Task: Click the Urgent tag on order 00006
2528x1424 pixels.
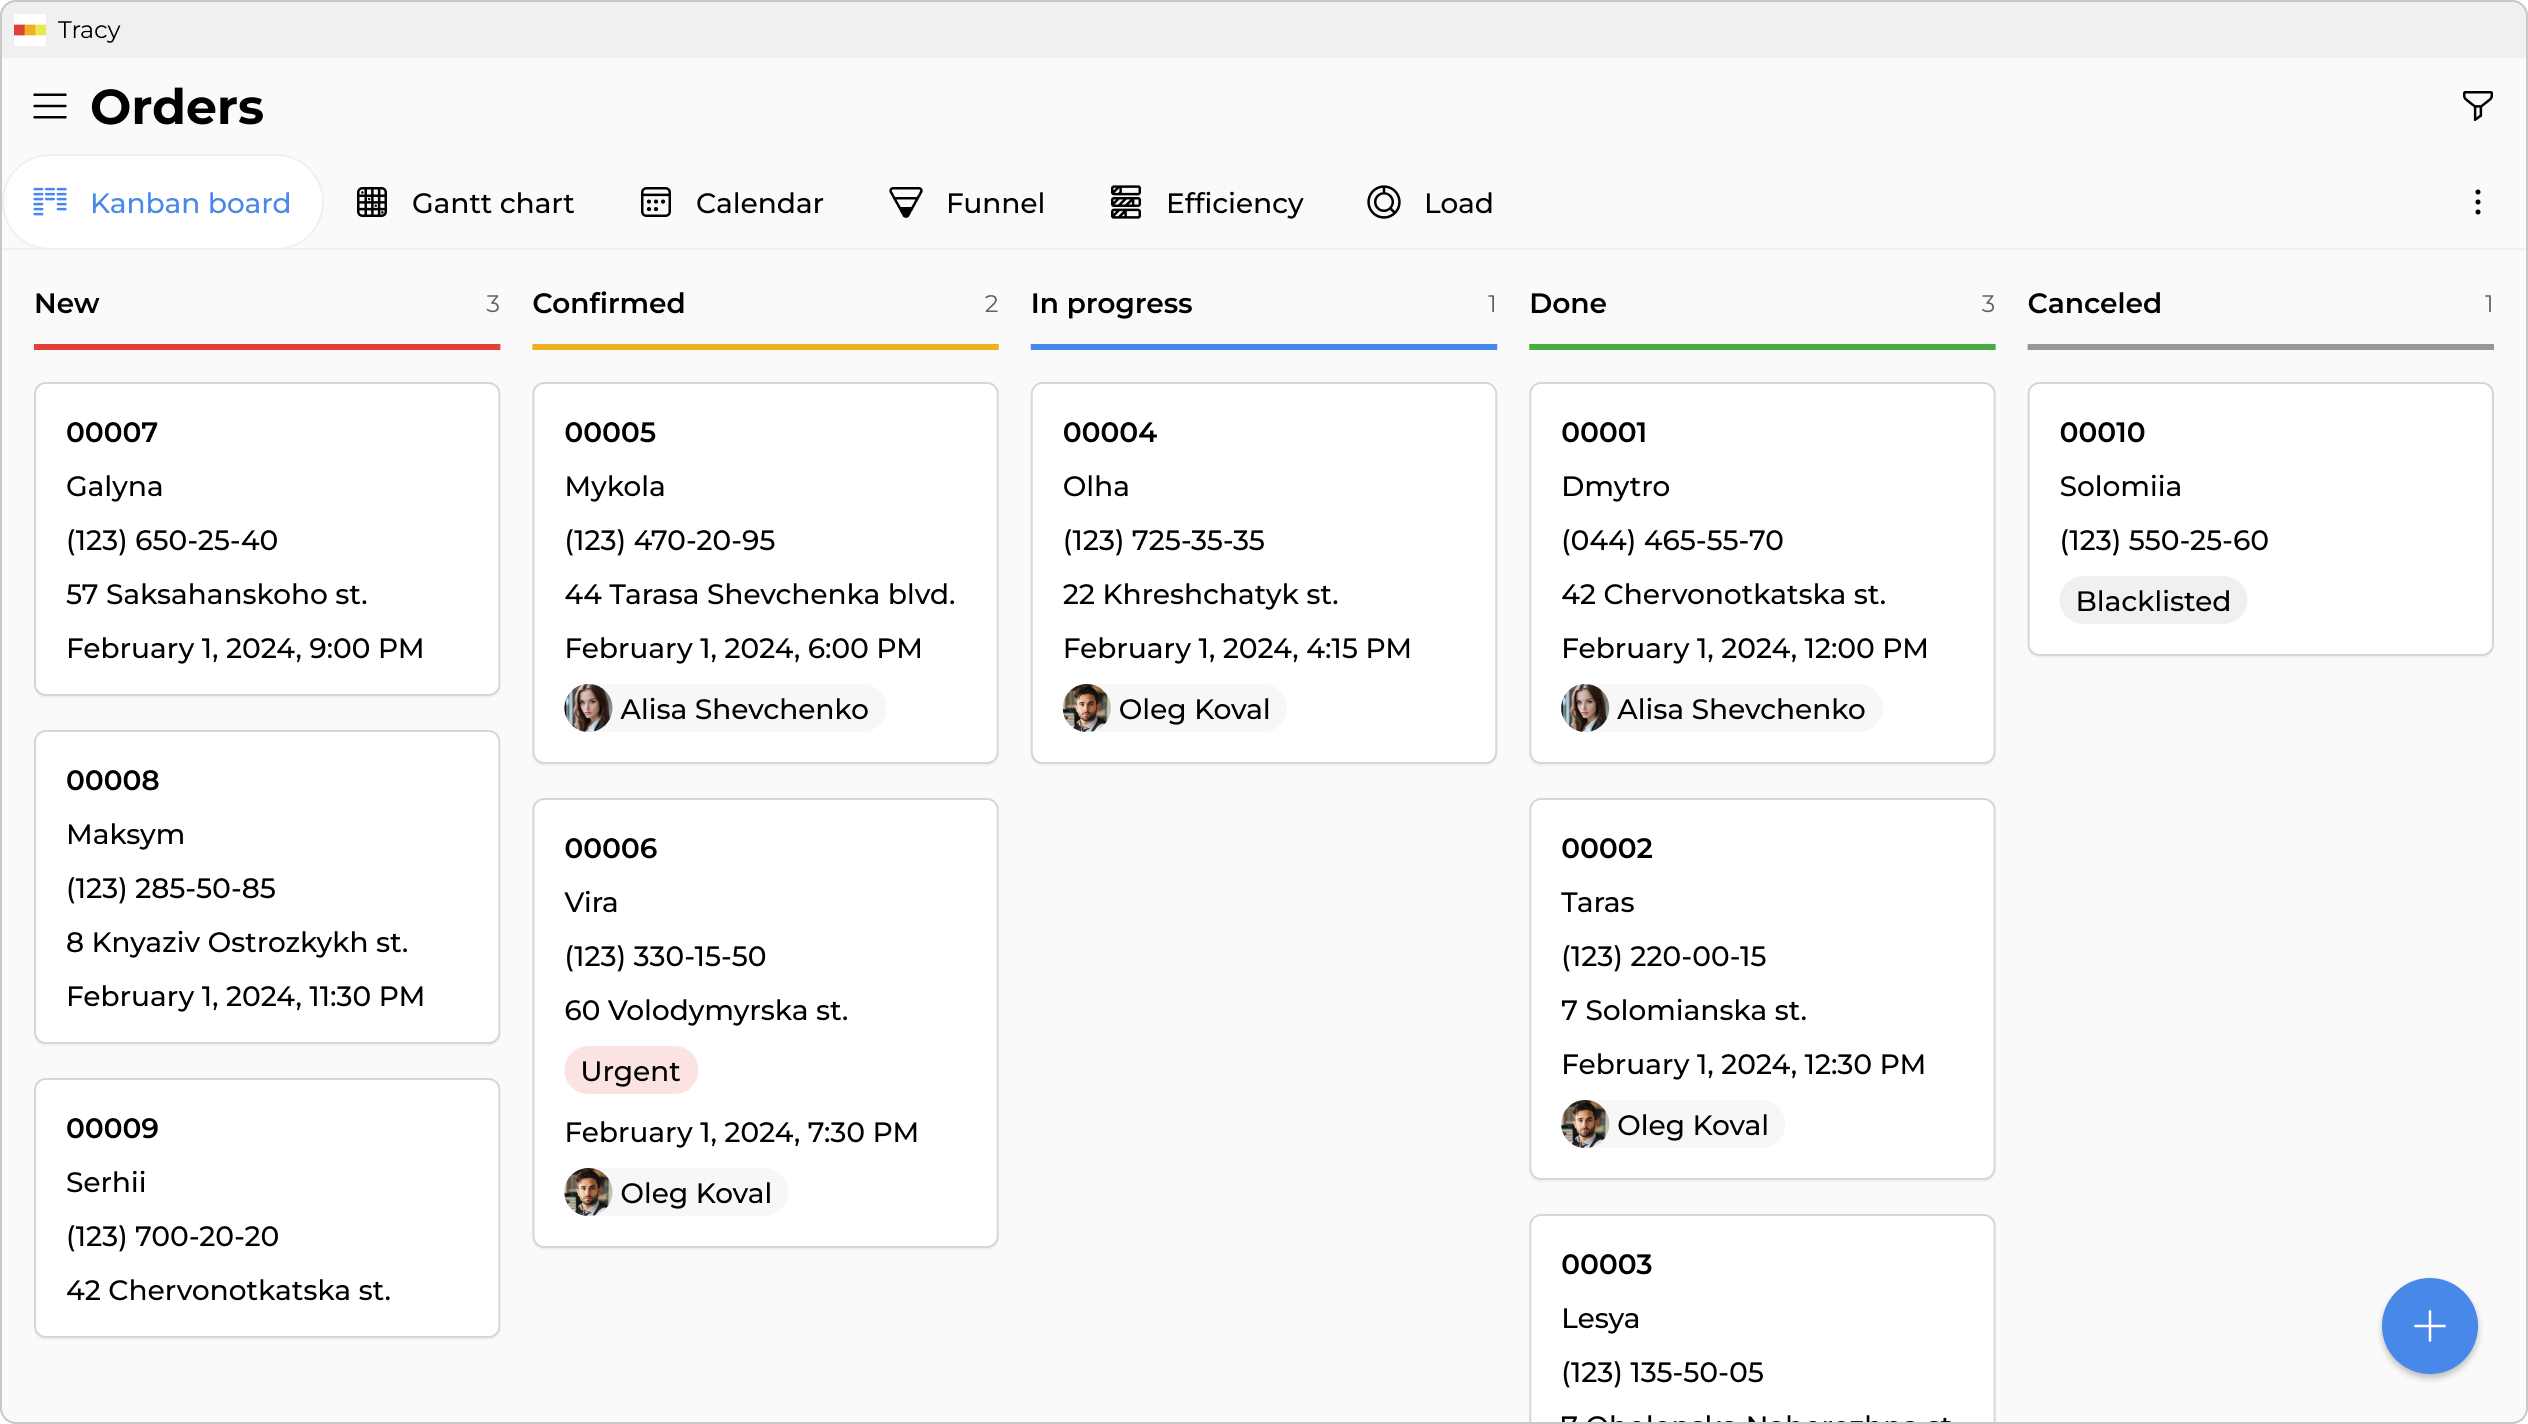Action: pyautogui.click(x=630, y=1071)
